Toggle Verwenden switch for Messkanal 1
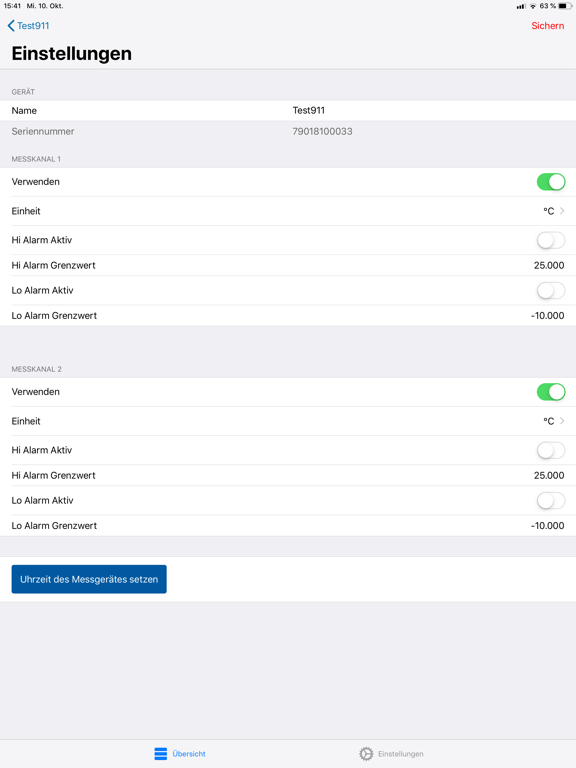The image size is (576, 768). tap(551, 182)
